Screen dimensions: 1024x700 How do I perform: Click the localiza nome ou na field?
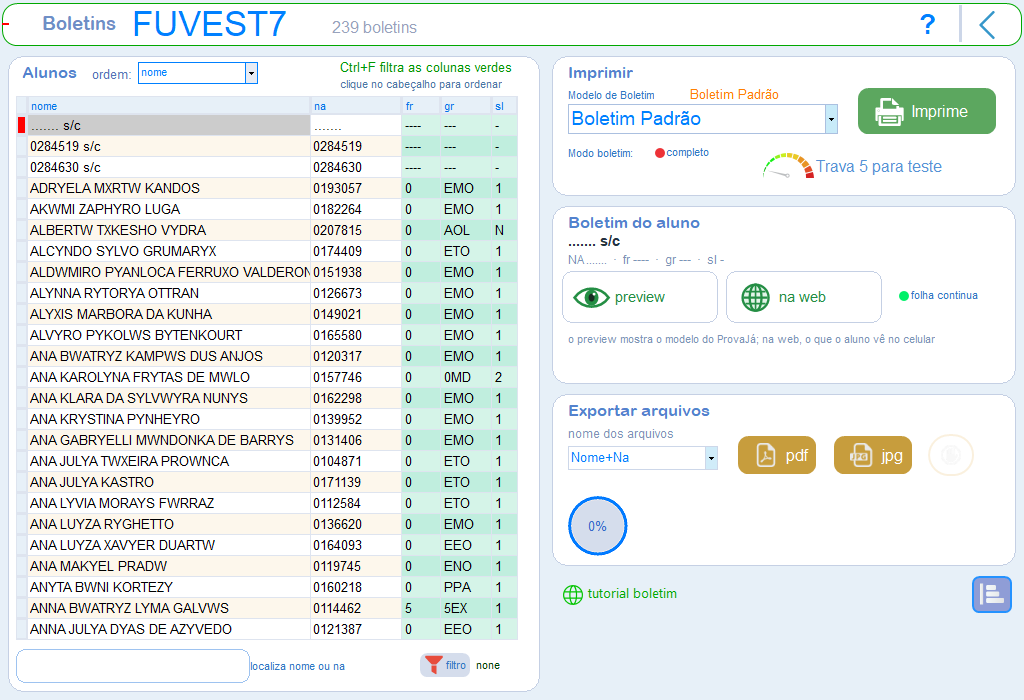133,666
